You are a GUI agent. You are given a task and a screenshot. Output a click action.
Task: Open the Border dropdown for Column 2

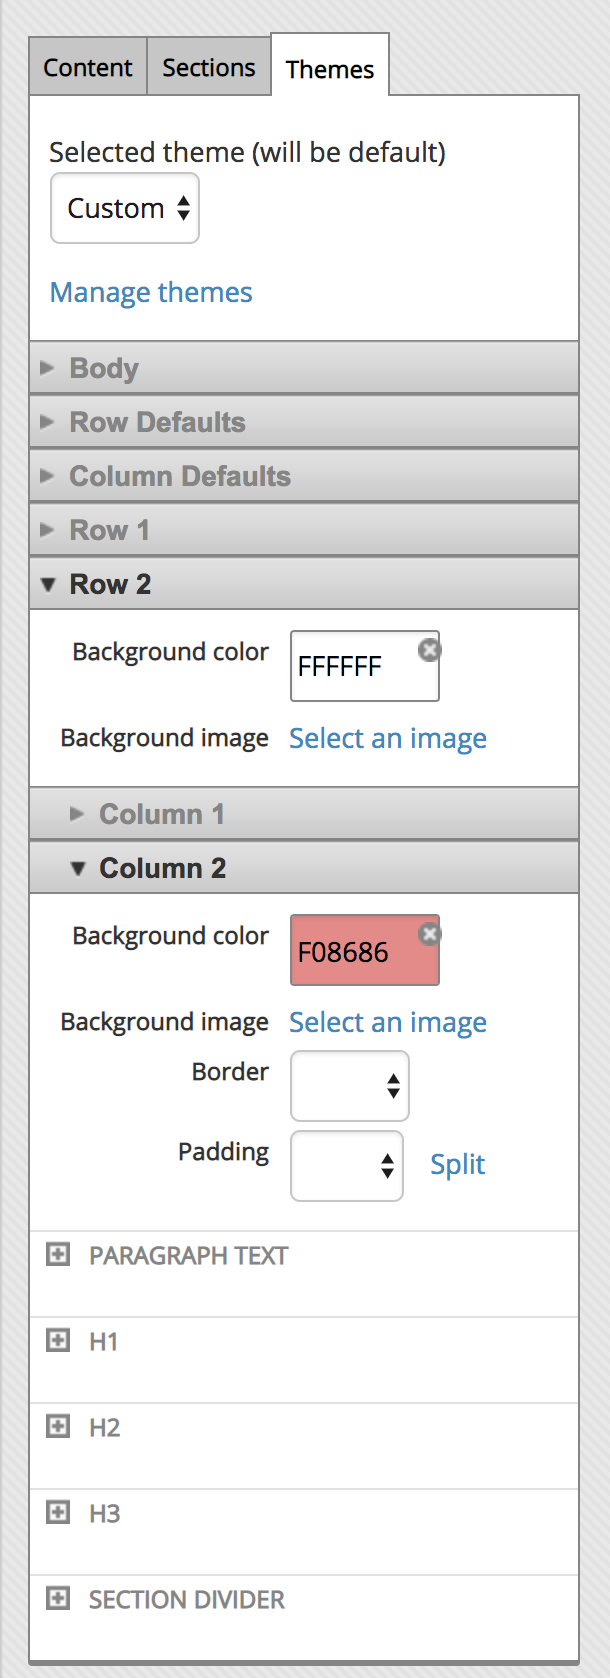[x=349, y=1085]
